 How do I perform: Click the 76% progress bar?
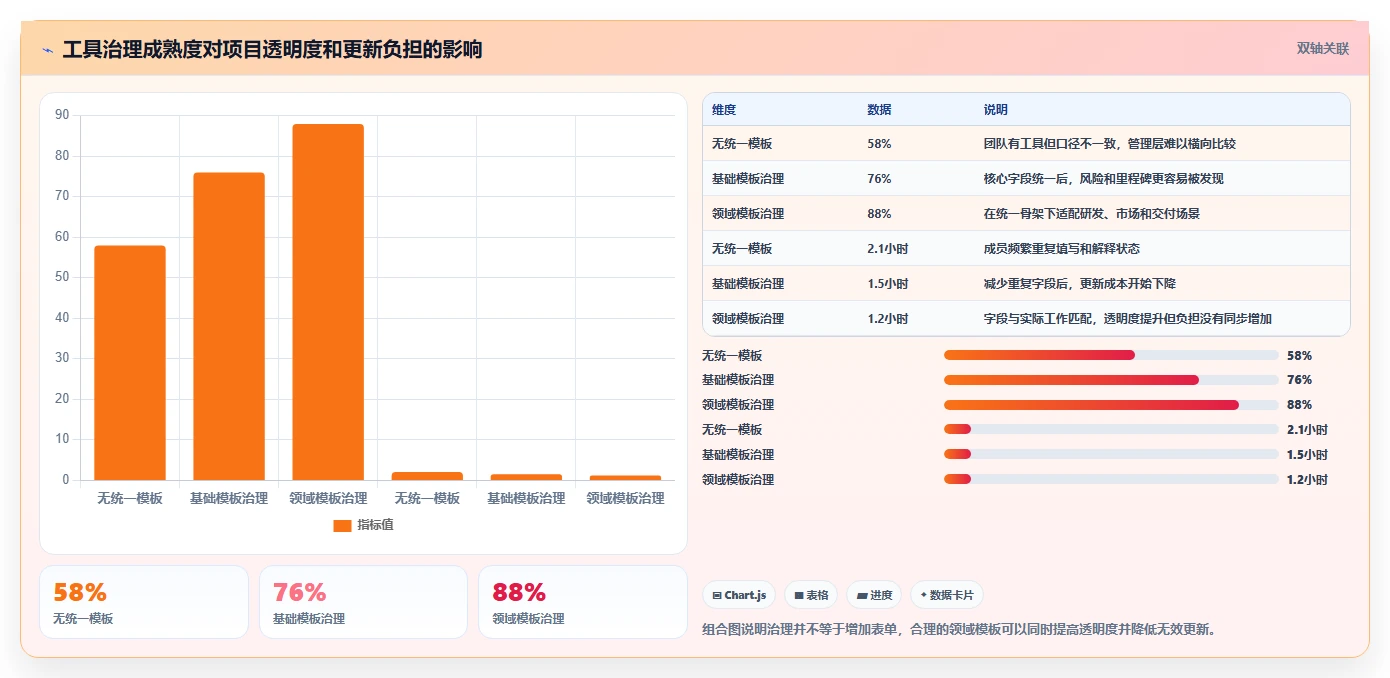tap(1111, 380)
